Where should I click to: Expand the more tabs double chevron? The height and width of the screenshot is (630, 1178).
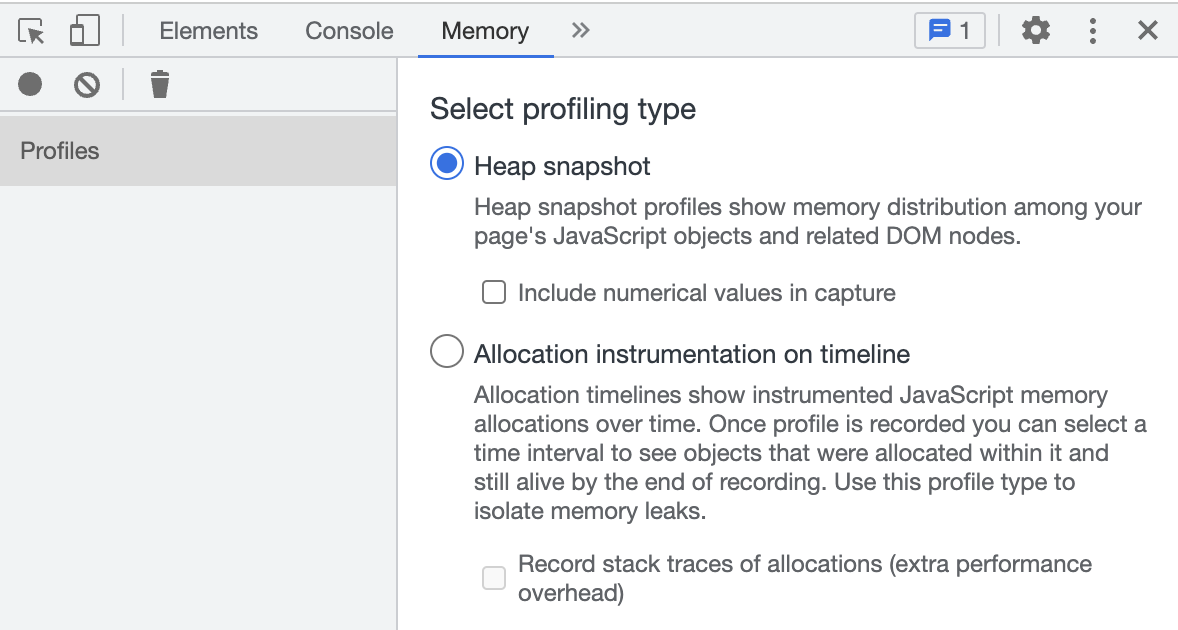click(581, 31)
